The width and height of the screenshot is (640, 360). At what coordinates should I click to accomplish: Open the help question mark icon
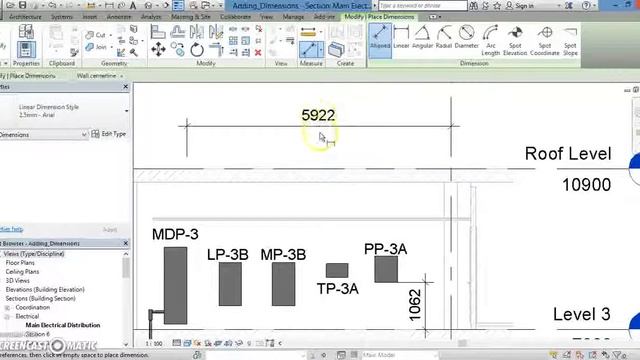click(x=586, y=6)
